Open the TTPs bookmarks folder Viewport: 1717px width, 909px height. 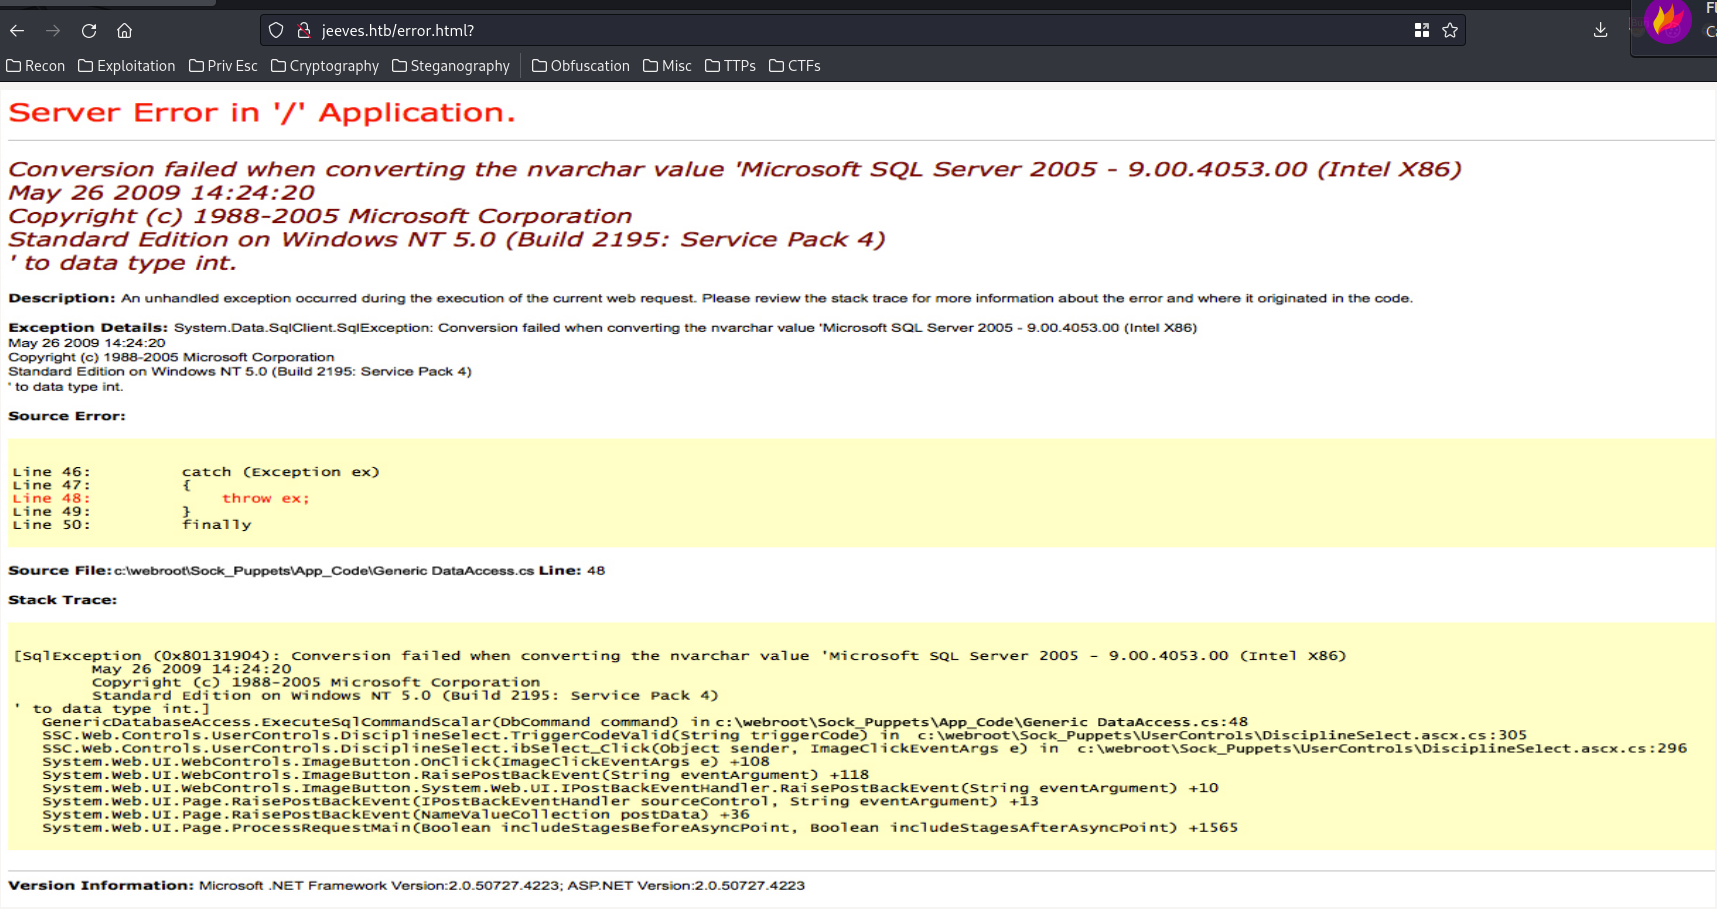tap(730, 66)
